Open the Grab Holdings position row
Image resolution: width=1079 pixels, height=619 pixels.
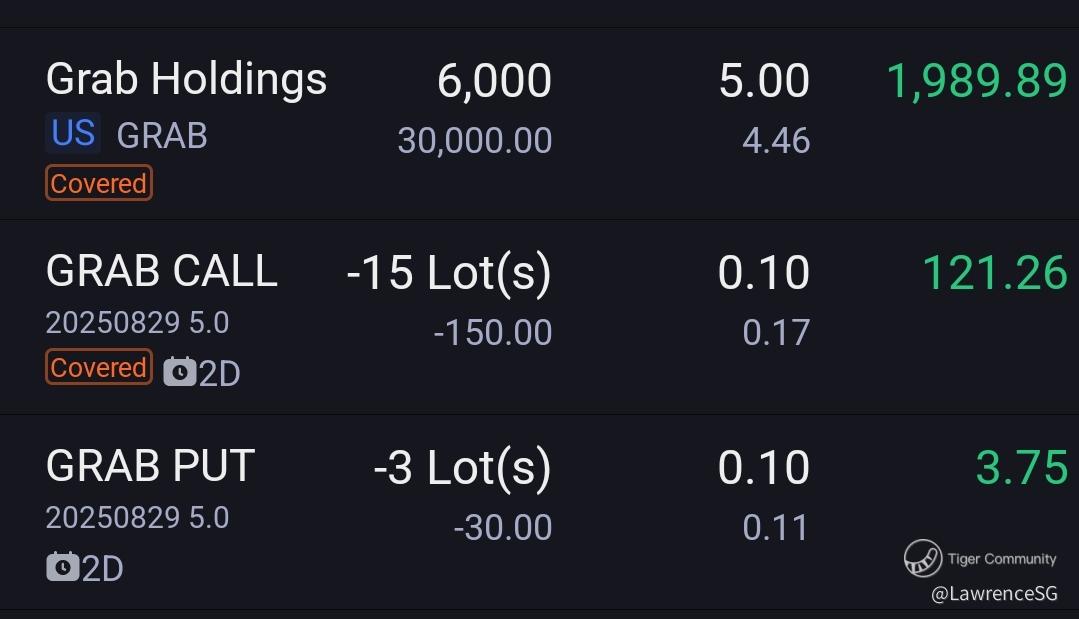click(x=540, y=124)
